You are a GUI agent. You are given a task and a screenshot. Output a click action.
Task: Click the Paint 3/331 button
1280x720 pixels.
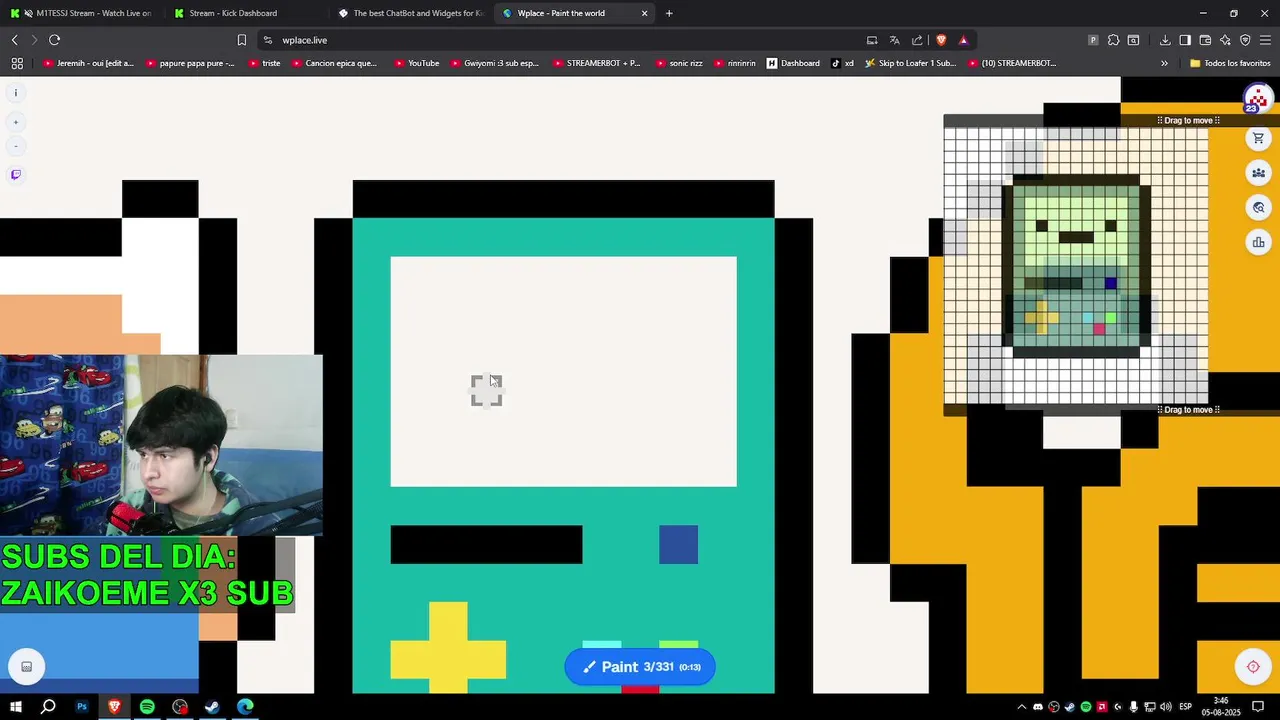click(x=640, y=667)
